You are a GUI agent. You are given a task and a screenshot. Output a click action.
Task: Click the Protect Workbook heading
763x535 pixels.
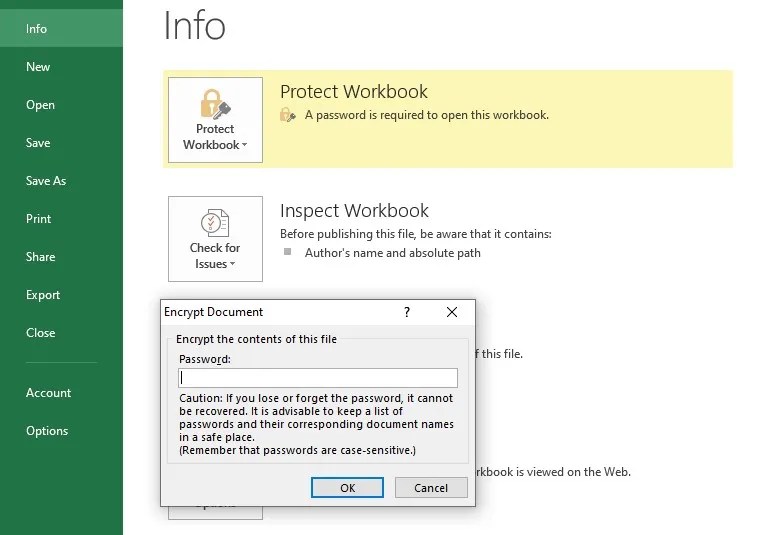[x=354, y=92]
